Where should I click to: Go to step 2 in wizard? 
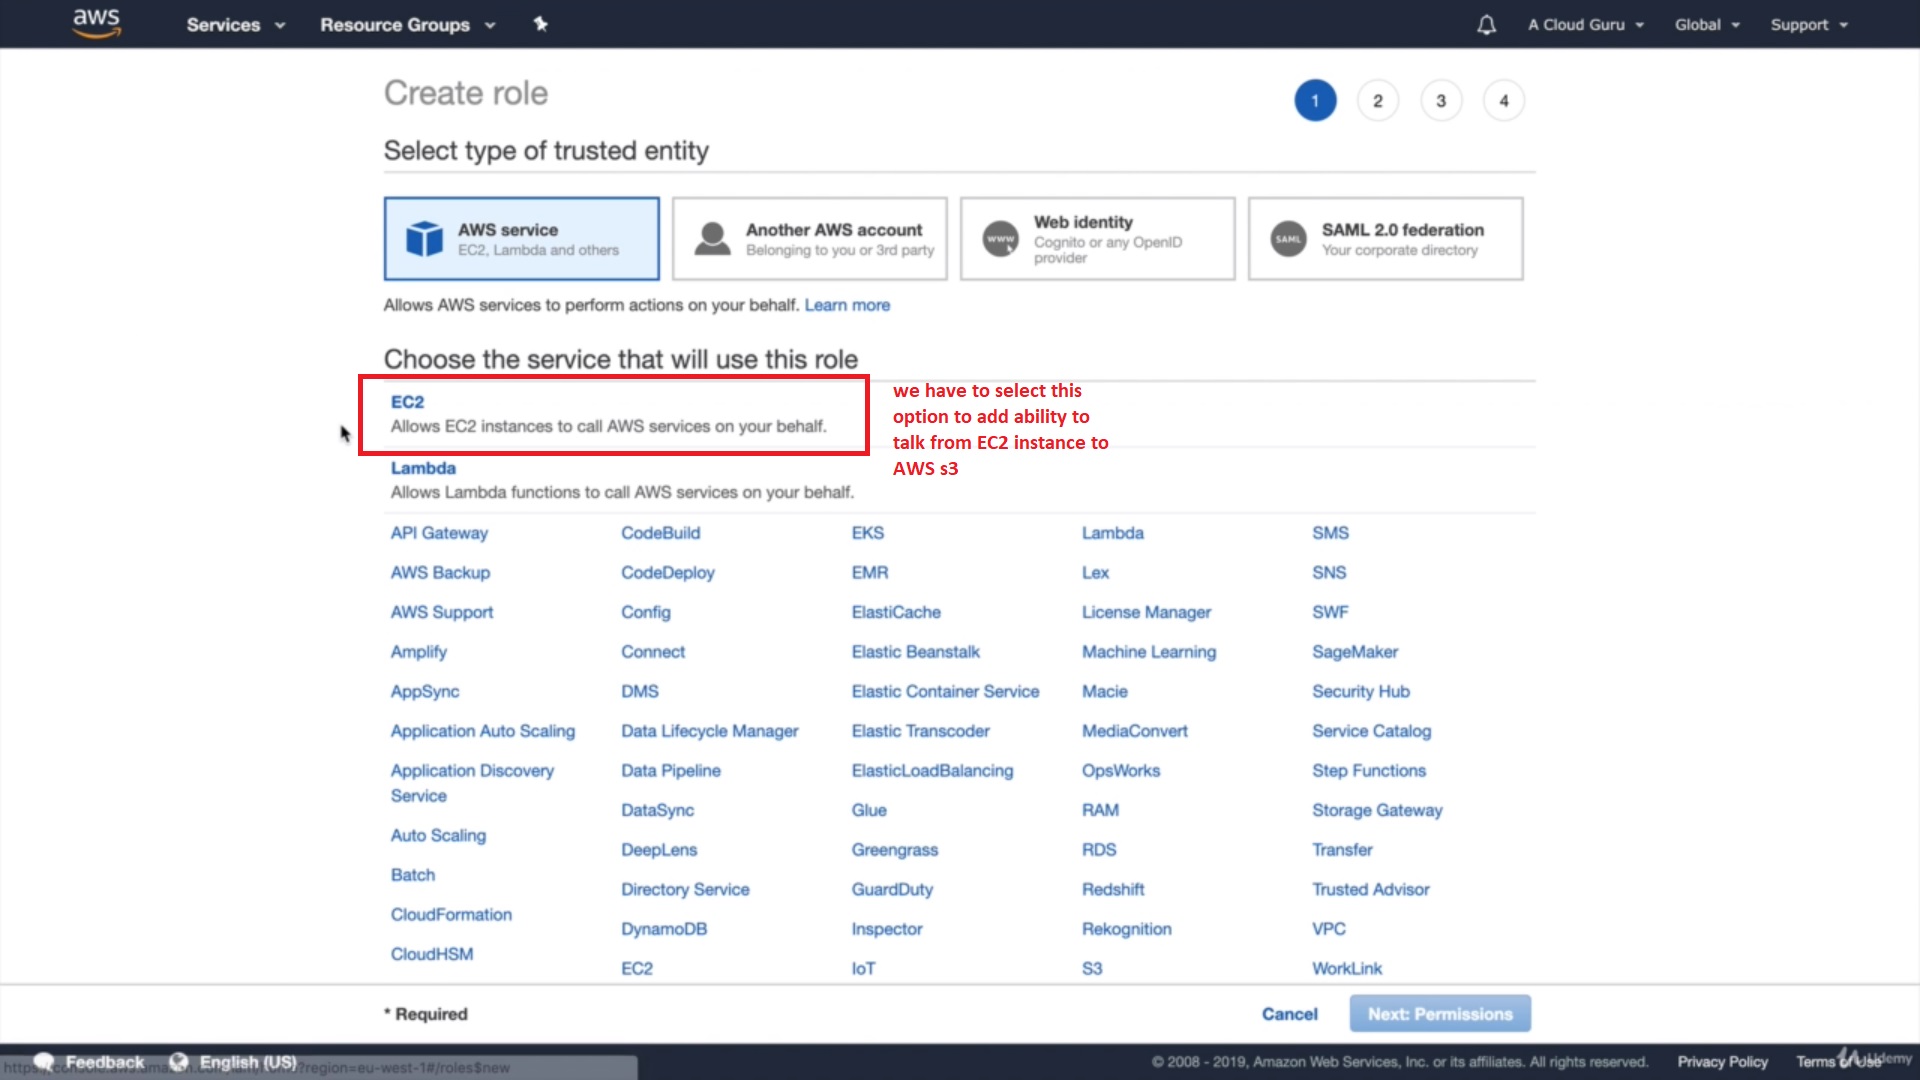click(x=1377, y=101)
